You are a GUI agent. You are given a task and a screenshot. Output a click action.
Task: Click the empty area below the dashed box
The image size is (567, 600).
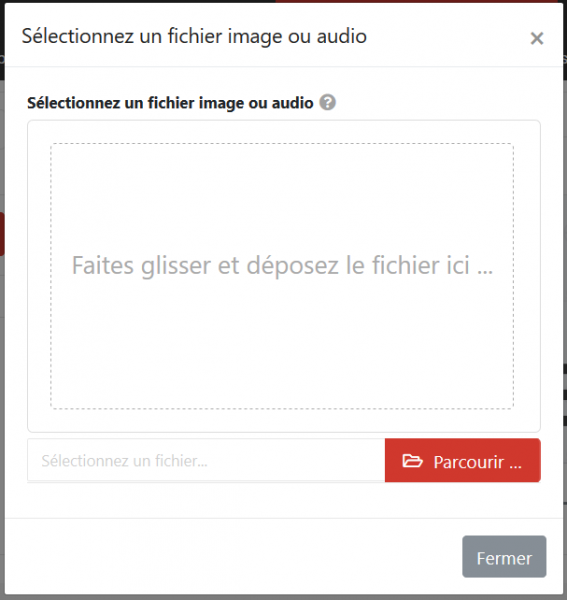click(284, 421)
